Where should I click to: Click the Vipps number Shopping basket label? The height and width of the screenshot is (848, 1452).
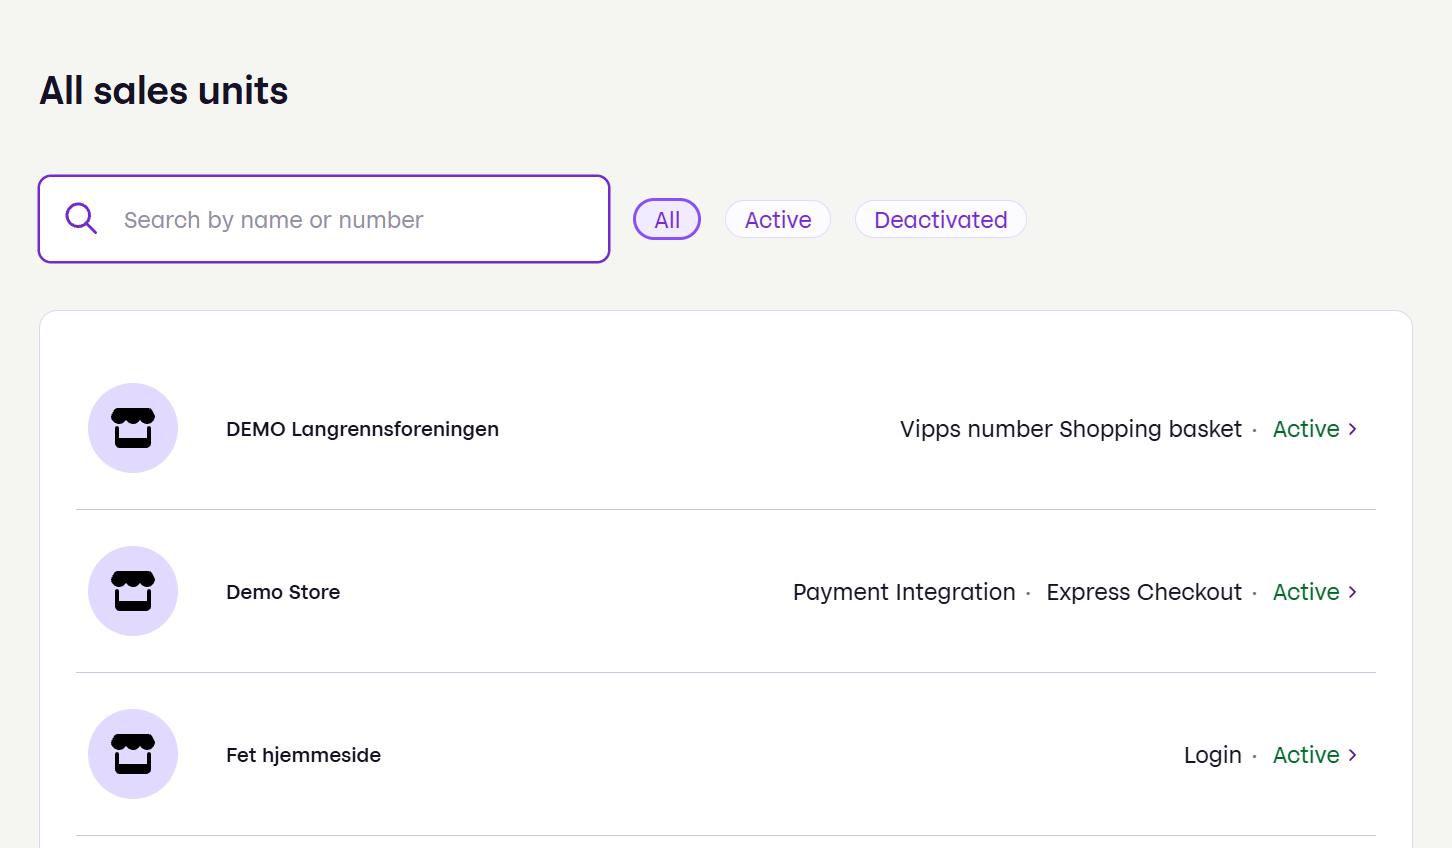1069,428
